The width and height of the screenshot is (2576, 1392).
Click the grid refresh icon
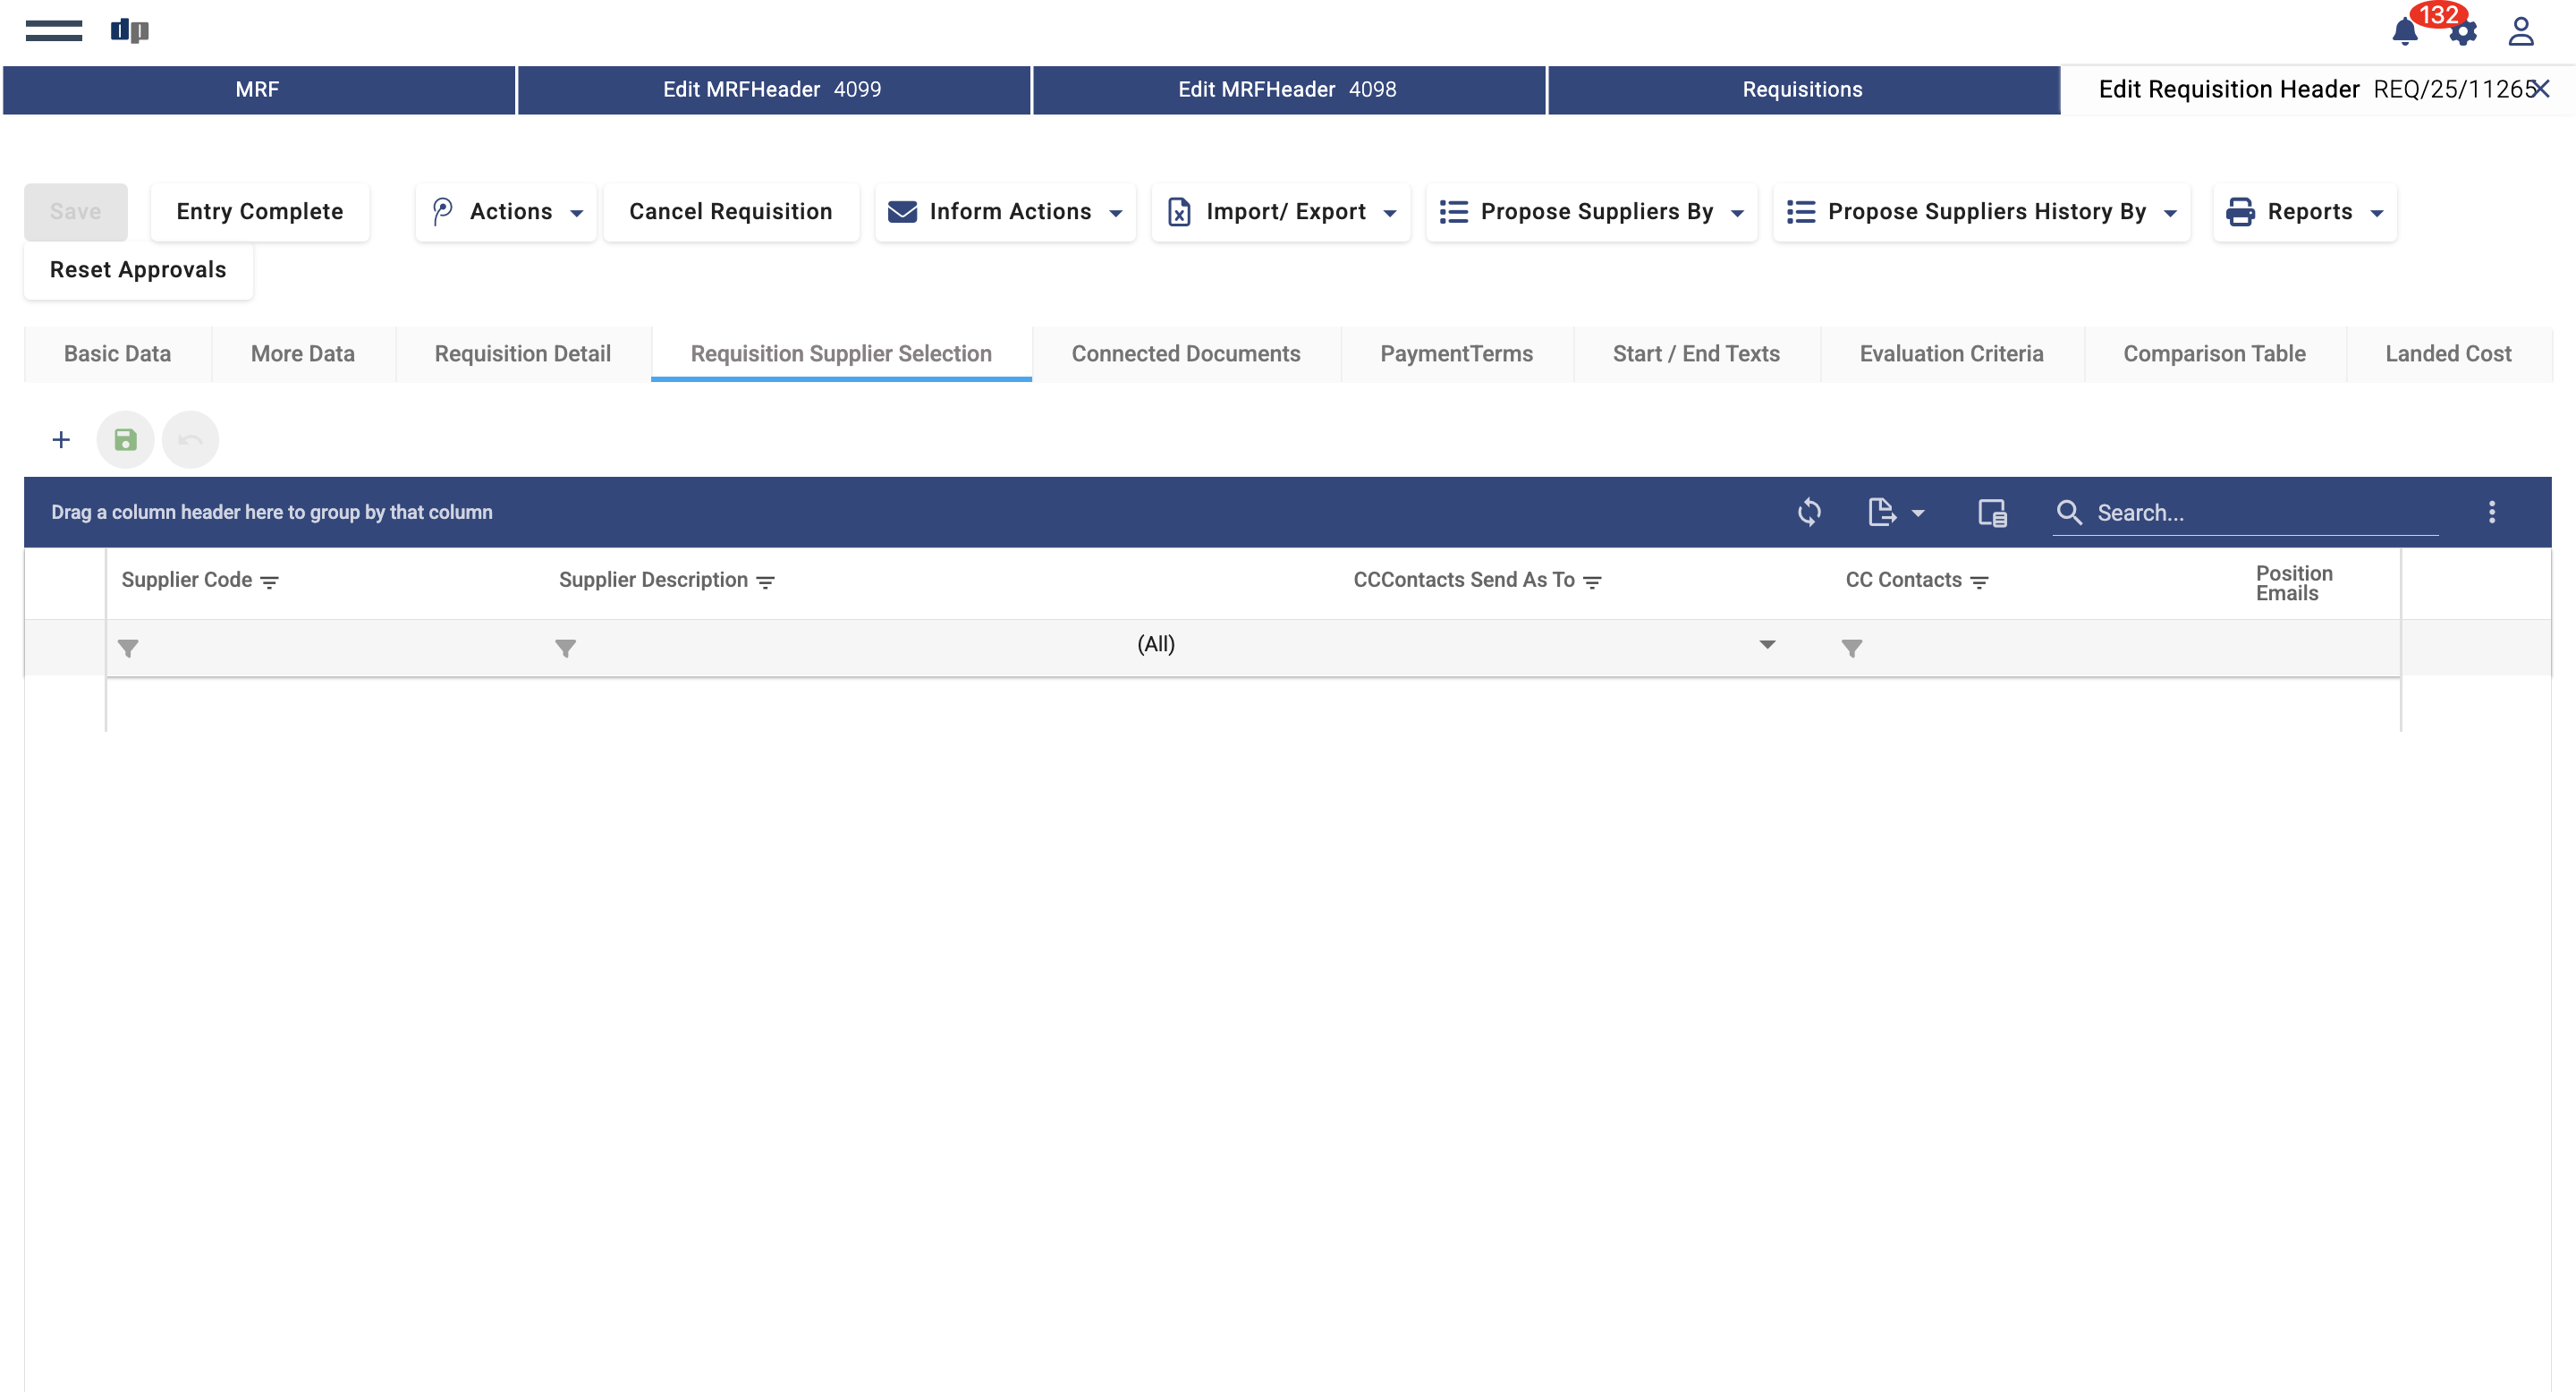pos(1808,512)
